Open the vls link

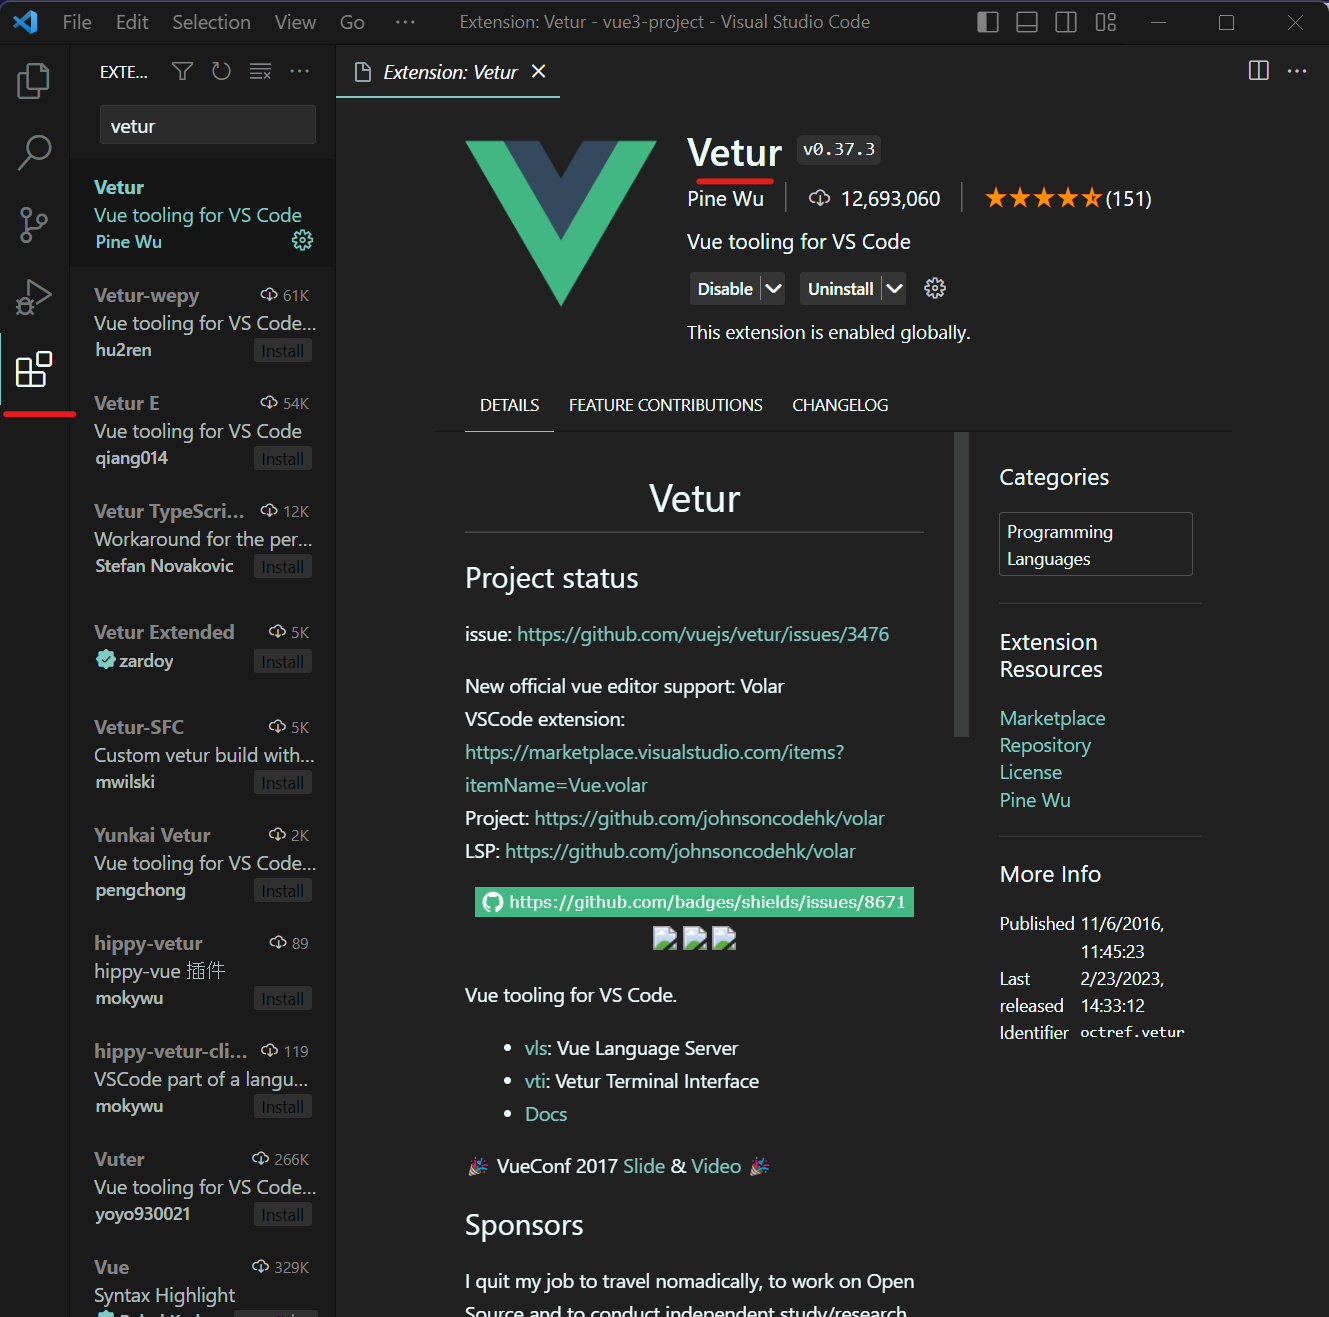(x=536, y=1048)
